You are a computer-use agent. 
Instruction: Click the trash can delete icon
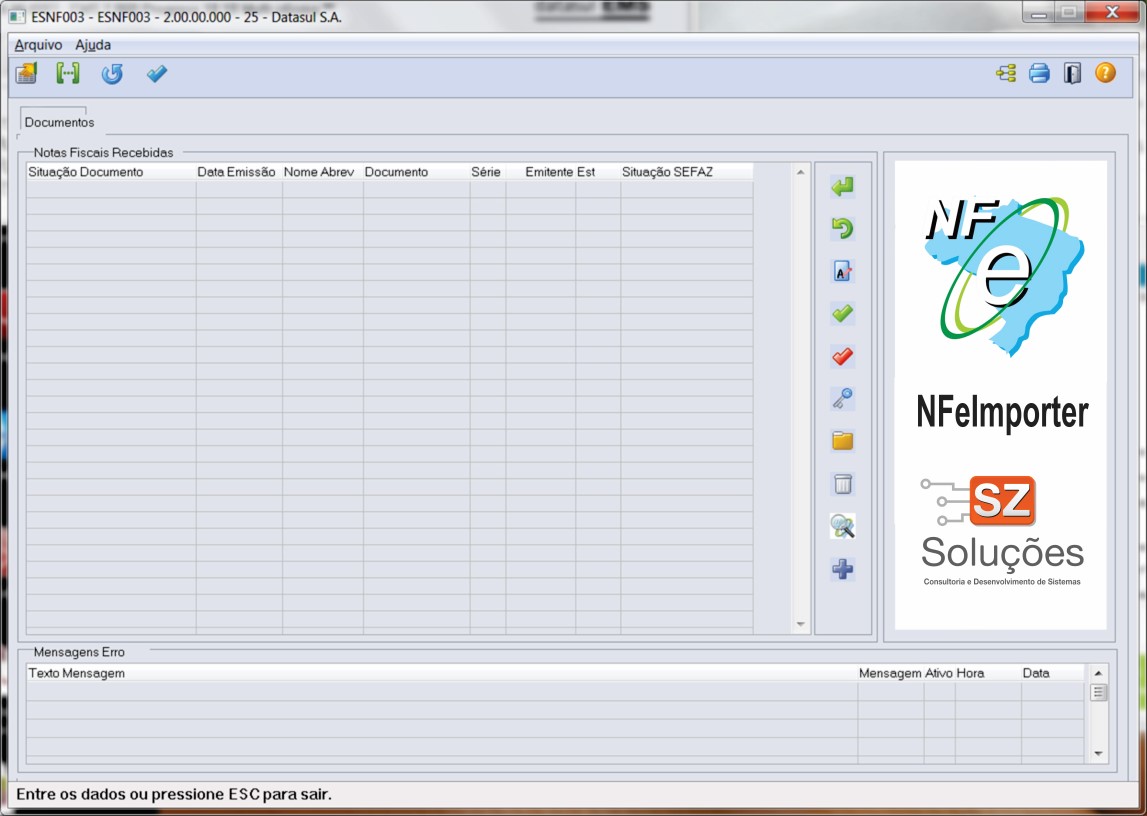843,483
